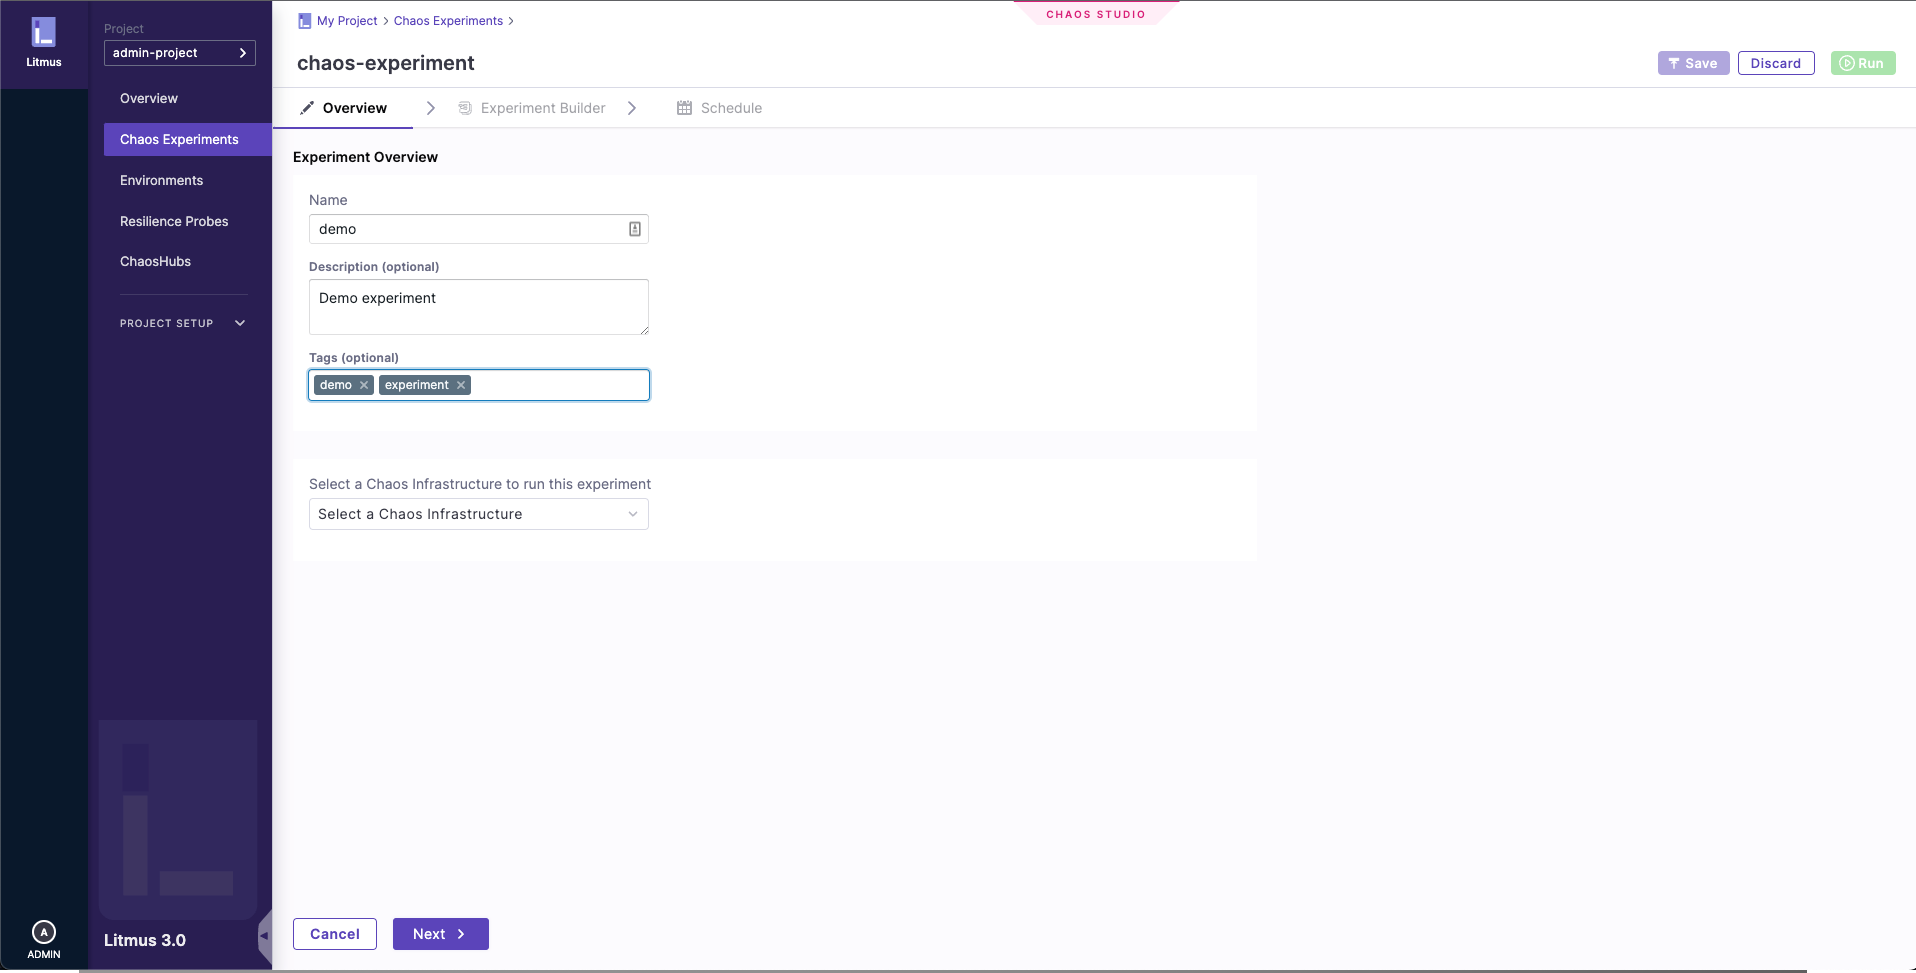Switch to the Schedule tab
This screenshot has height=973, width=1916.
(731, 107)
